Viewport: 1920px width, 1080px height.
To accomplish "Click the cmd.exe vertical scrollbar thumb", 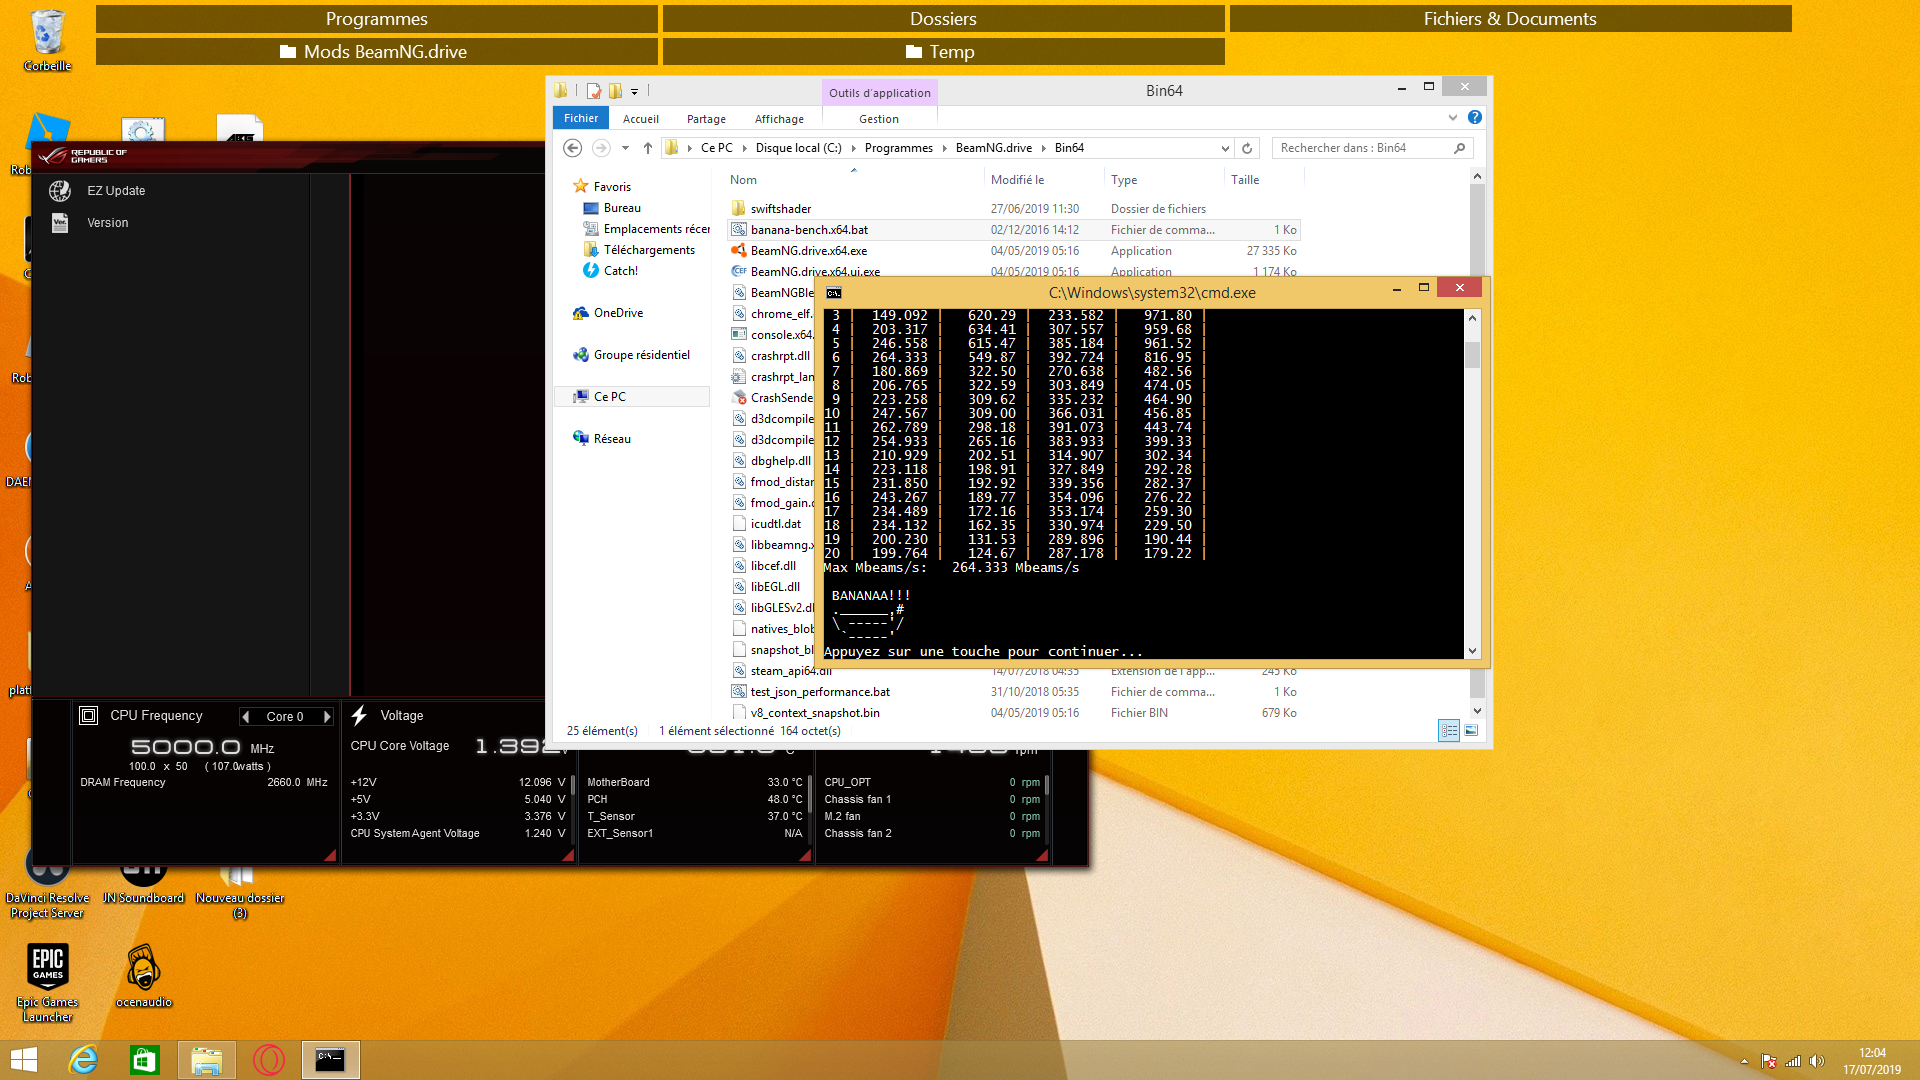I will [1472, 355].
